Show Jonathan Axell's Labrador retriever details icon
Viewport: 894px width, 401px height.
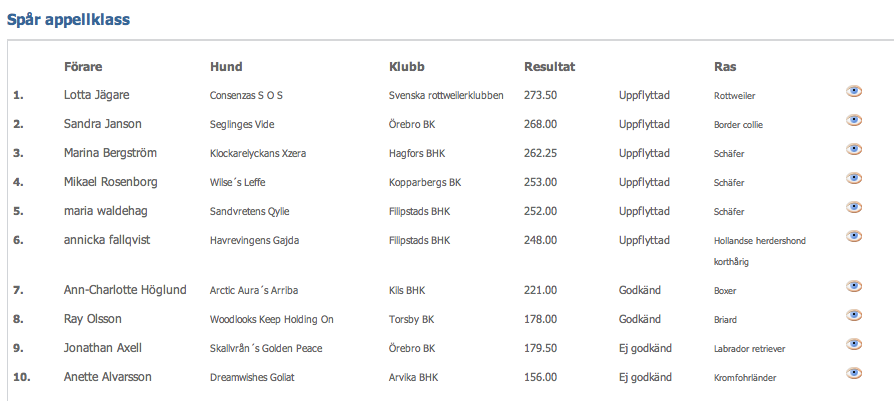[854, 345]
